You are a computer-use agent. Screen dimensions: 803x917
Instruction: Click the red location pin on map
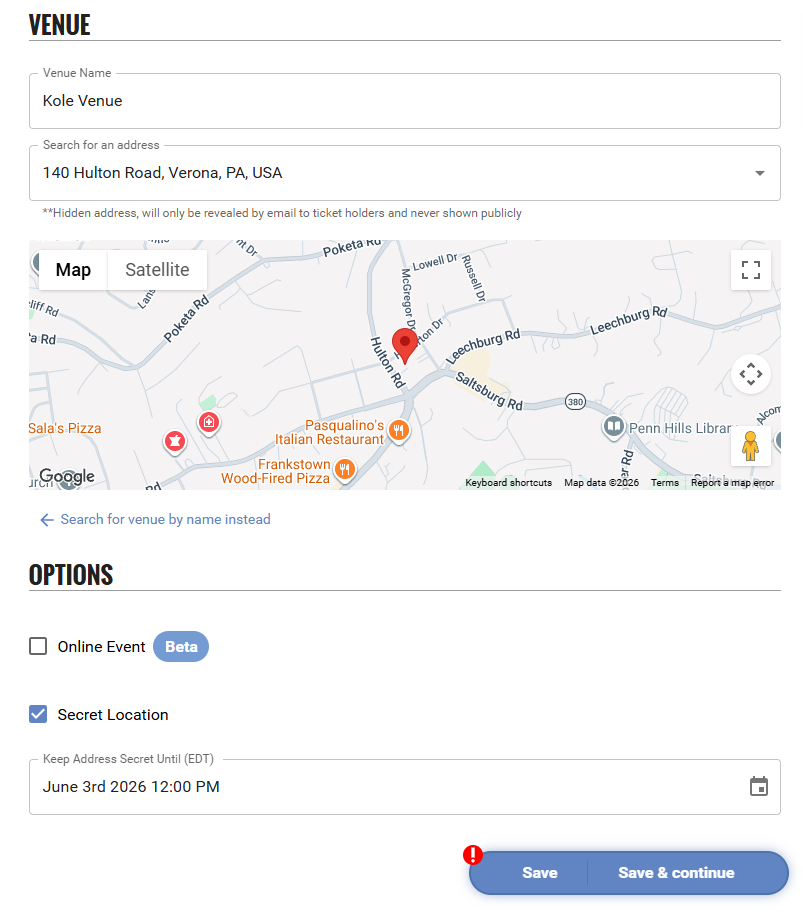click(x=405, y=346)
